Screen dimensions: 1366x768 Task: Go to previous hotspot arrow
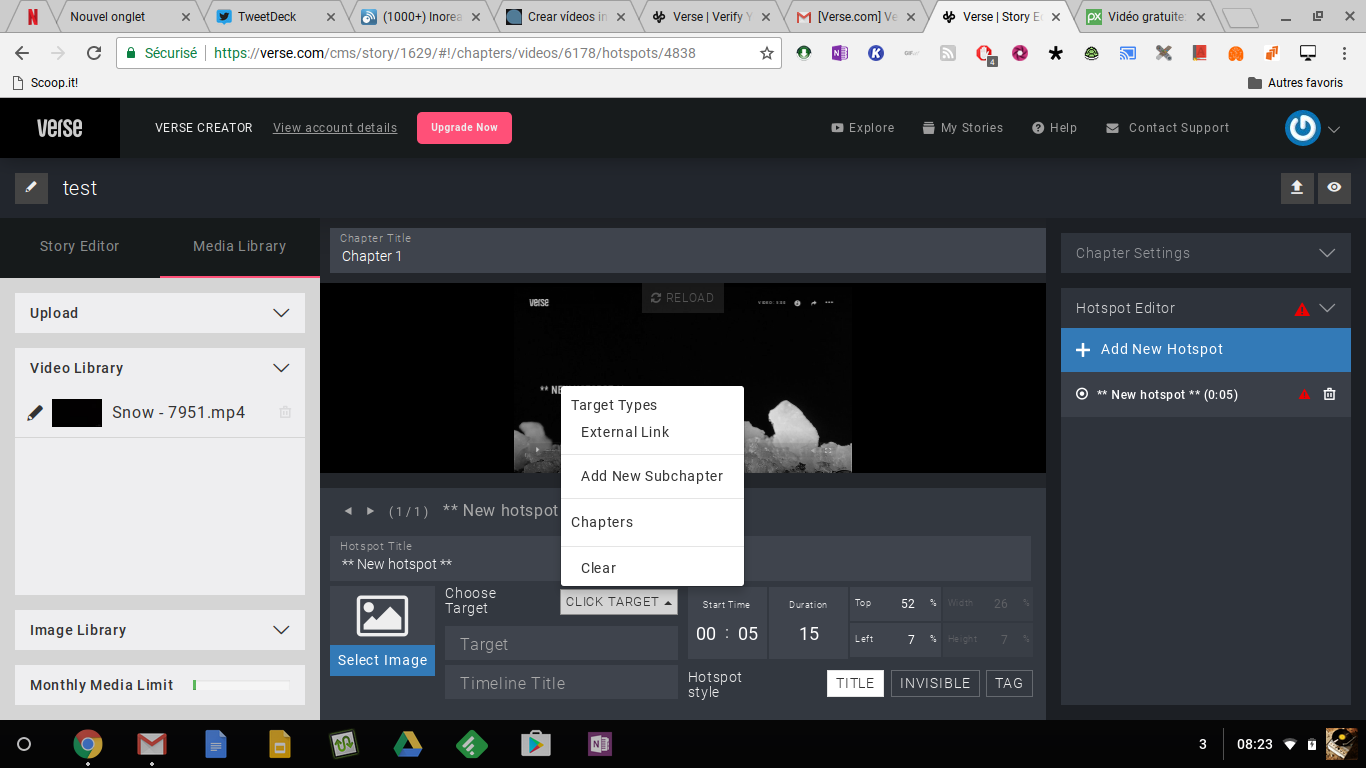[x=348, y=511]
